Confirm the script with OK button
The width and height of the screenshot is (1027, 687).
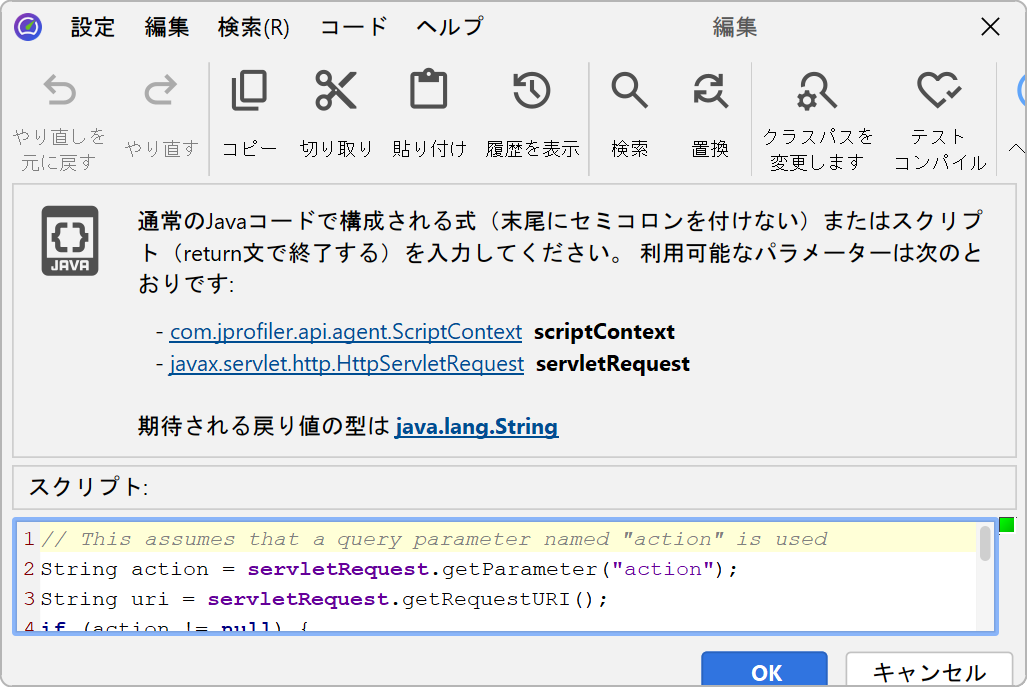766,671
